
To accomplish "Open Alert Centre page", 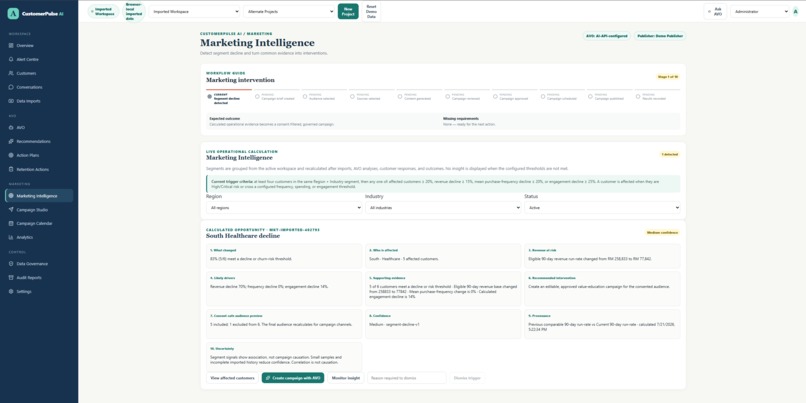I will (x=39, y=59).
